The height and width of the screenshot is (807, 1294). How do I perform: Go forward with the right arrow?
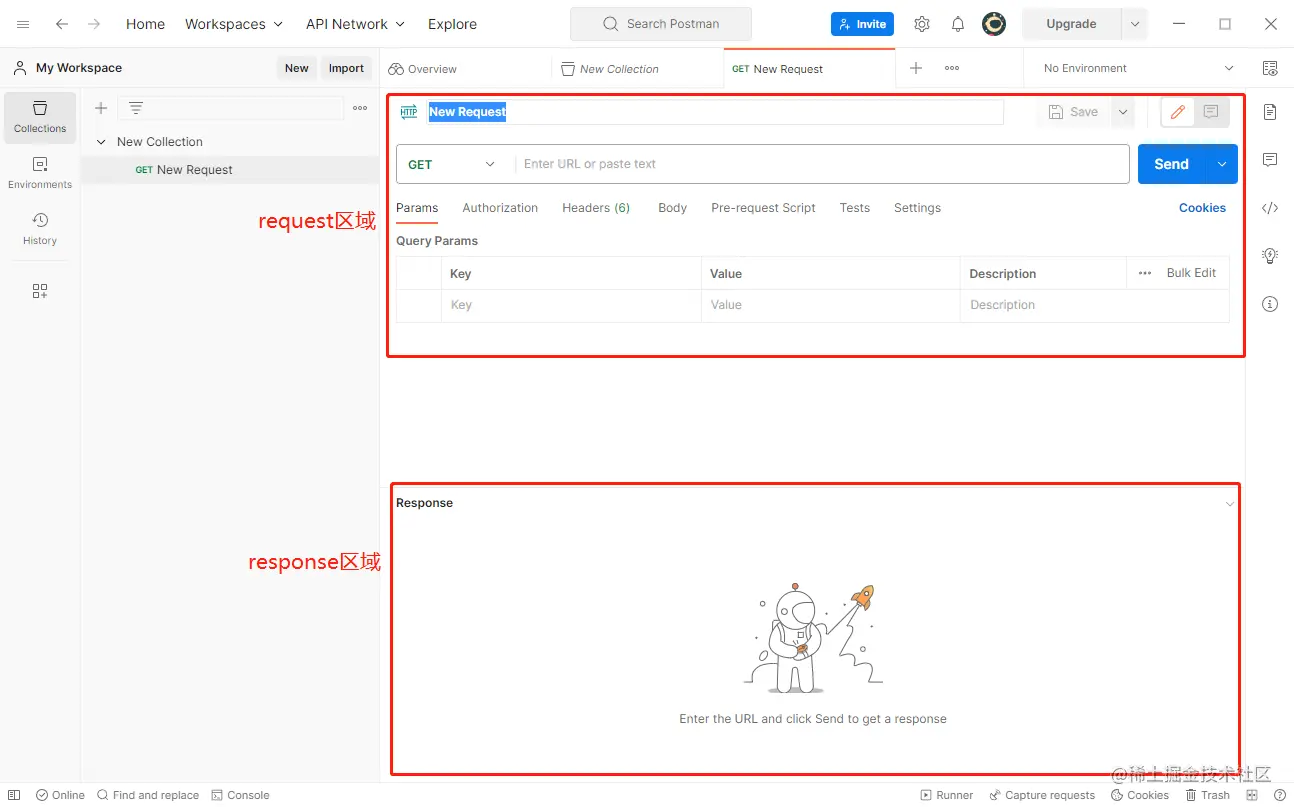coord(94,24)
